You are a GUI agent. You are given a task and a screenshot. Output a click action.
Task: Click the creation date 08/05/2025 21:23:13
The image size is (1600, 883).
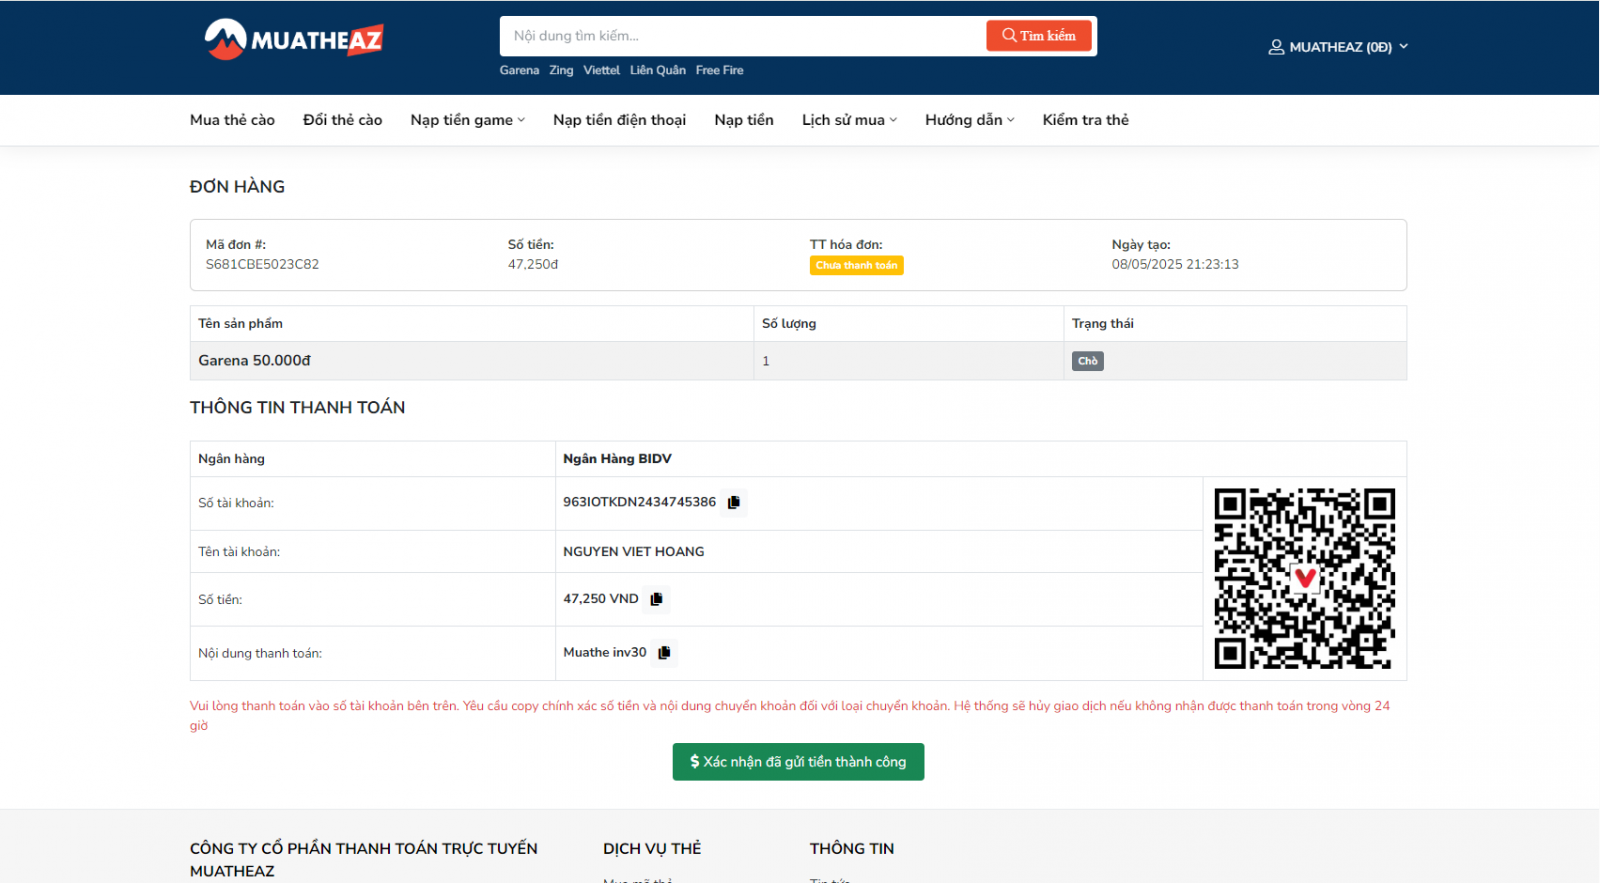[1175, 265]
